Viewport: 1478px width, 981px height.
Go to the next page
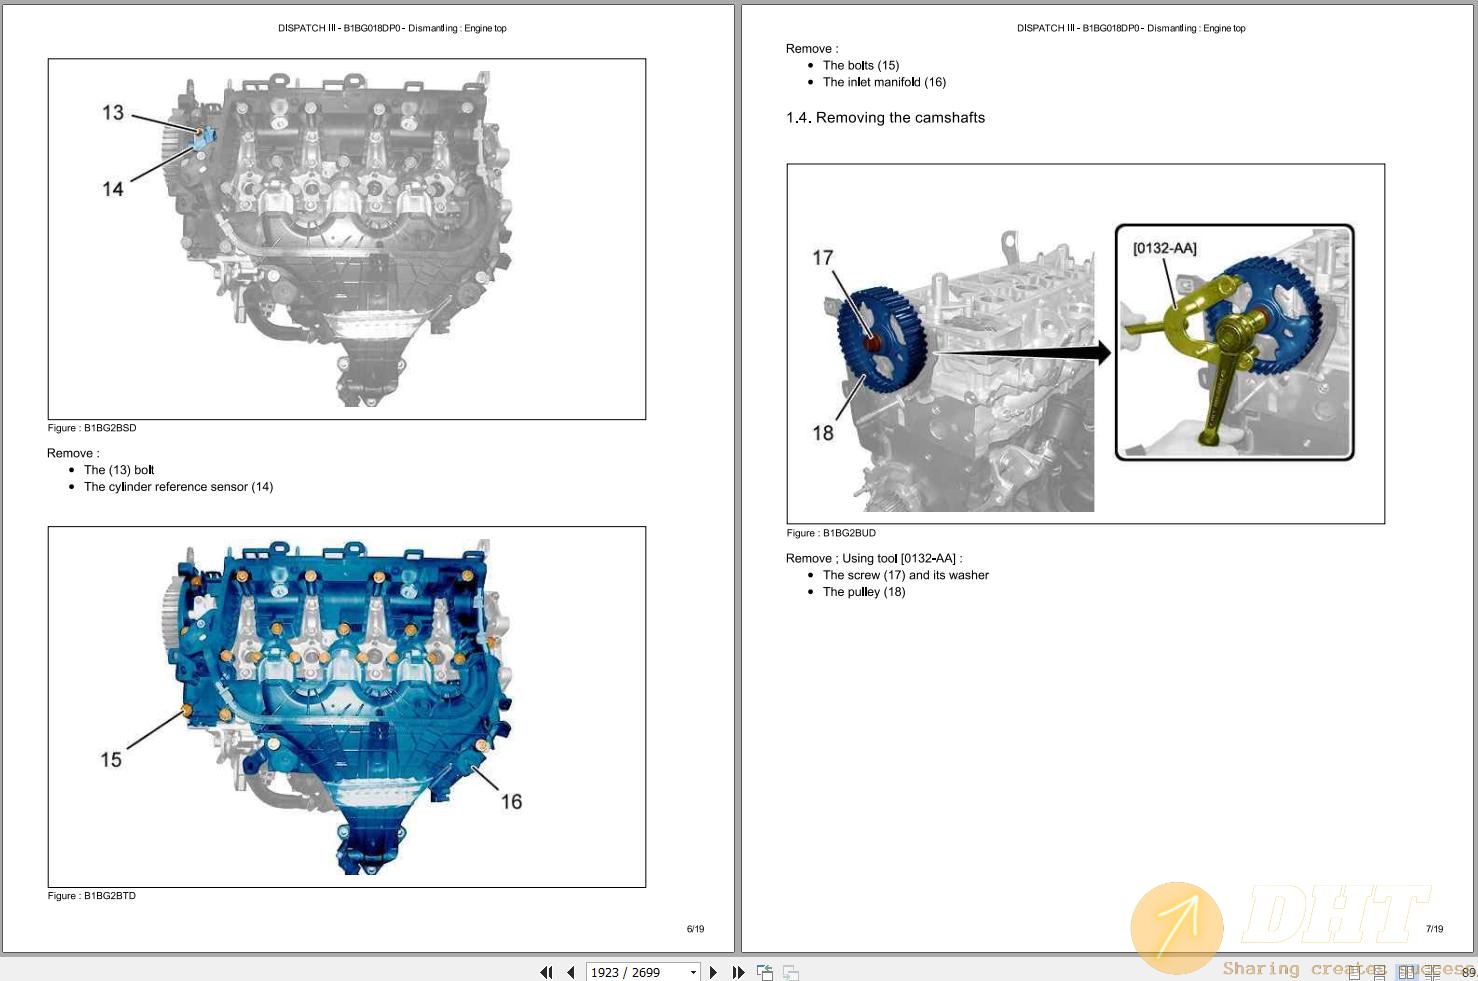(x=713, y=972)
